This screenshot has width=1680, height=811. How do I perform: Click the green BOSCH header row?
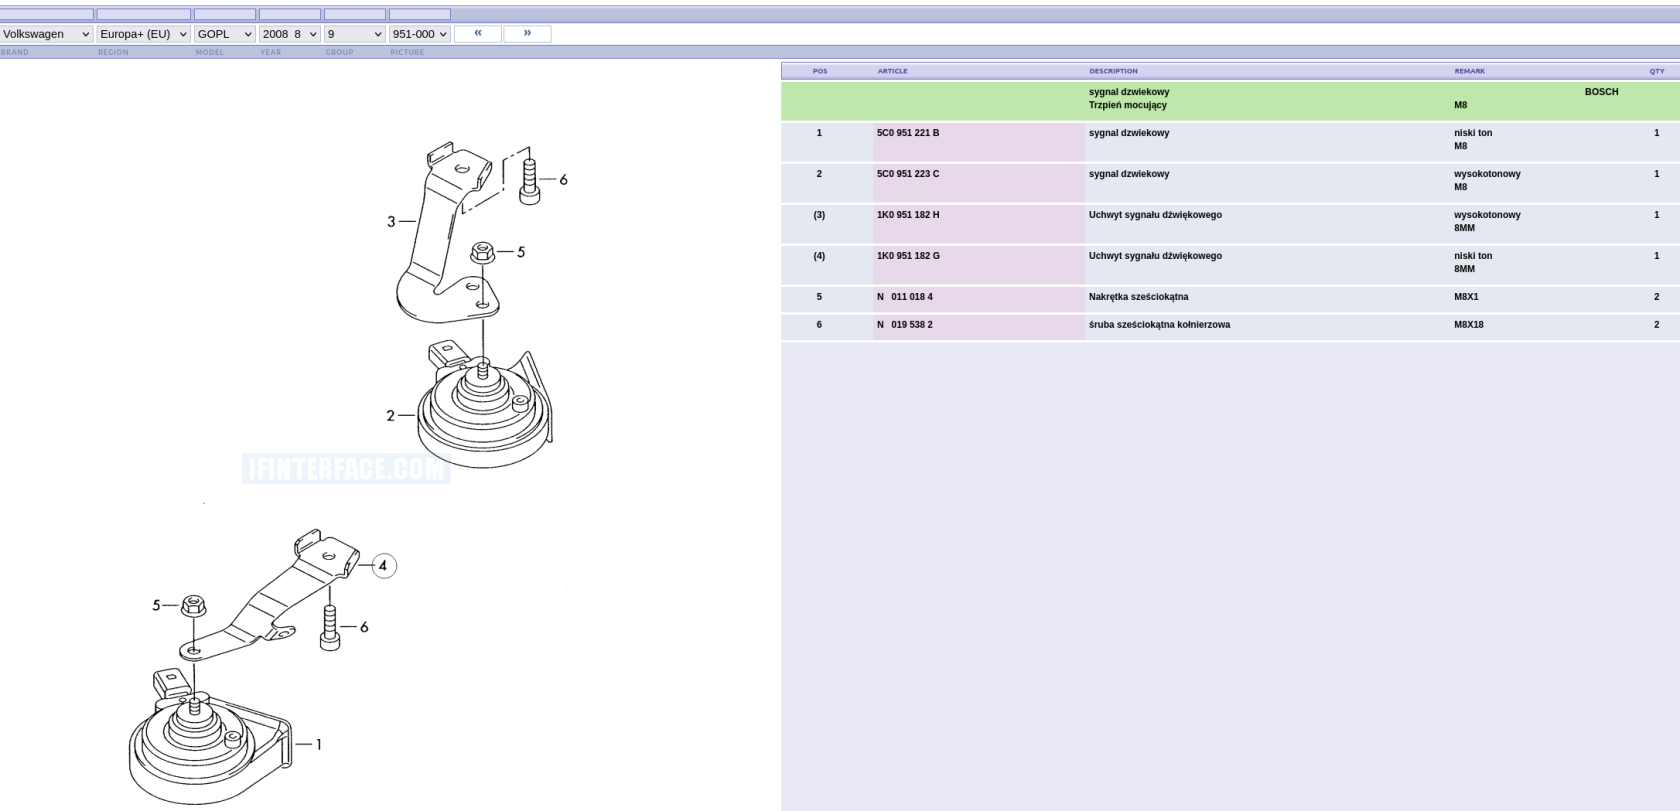coord(1230,99)
